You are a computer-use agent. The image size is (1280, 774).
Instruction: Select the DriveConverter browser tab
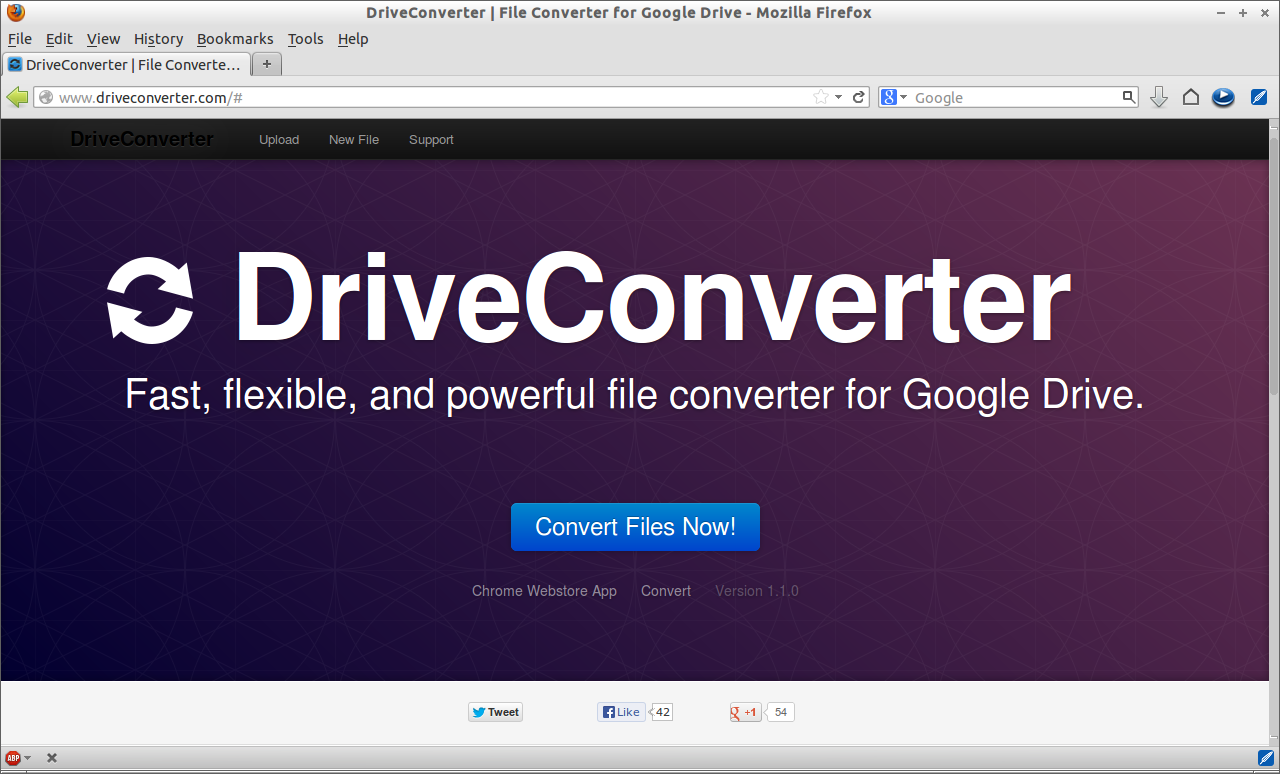tap(126, 64)
